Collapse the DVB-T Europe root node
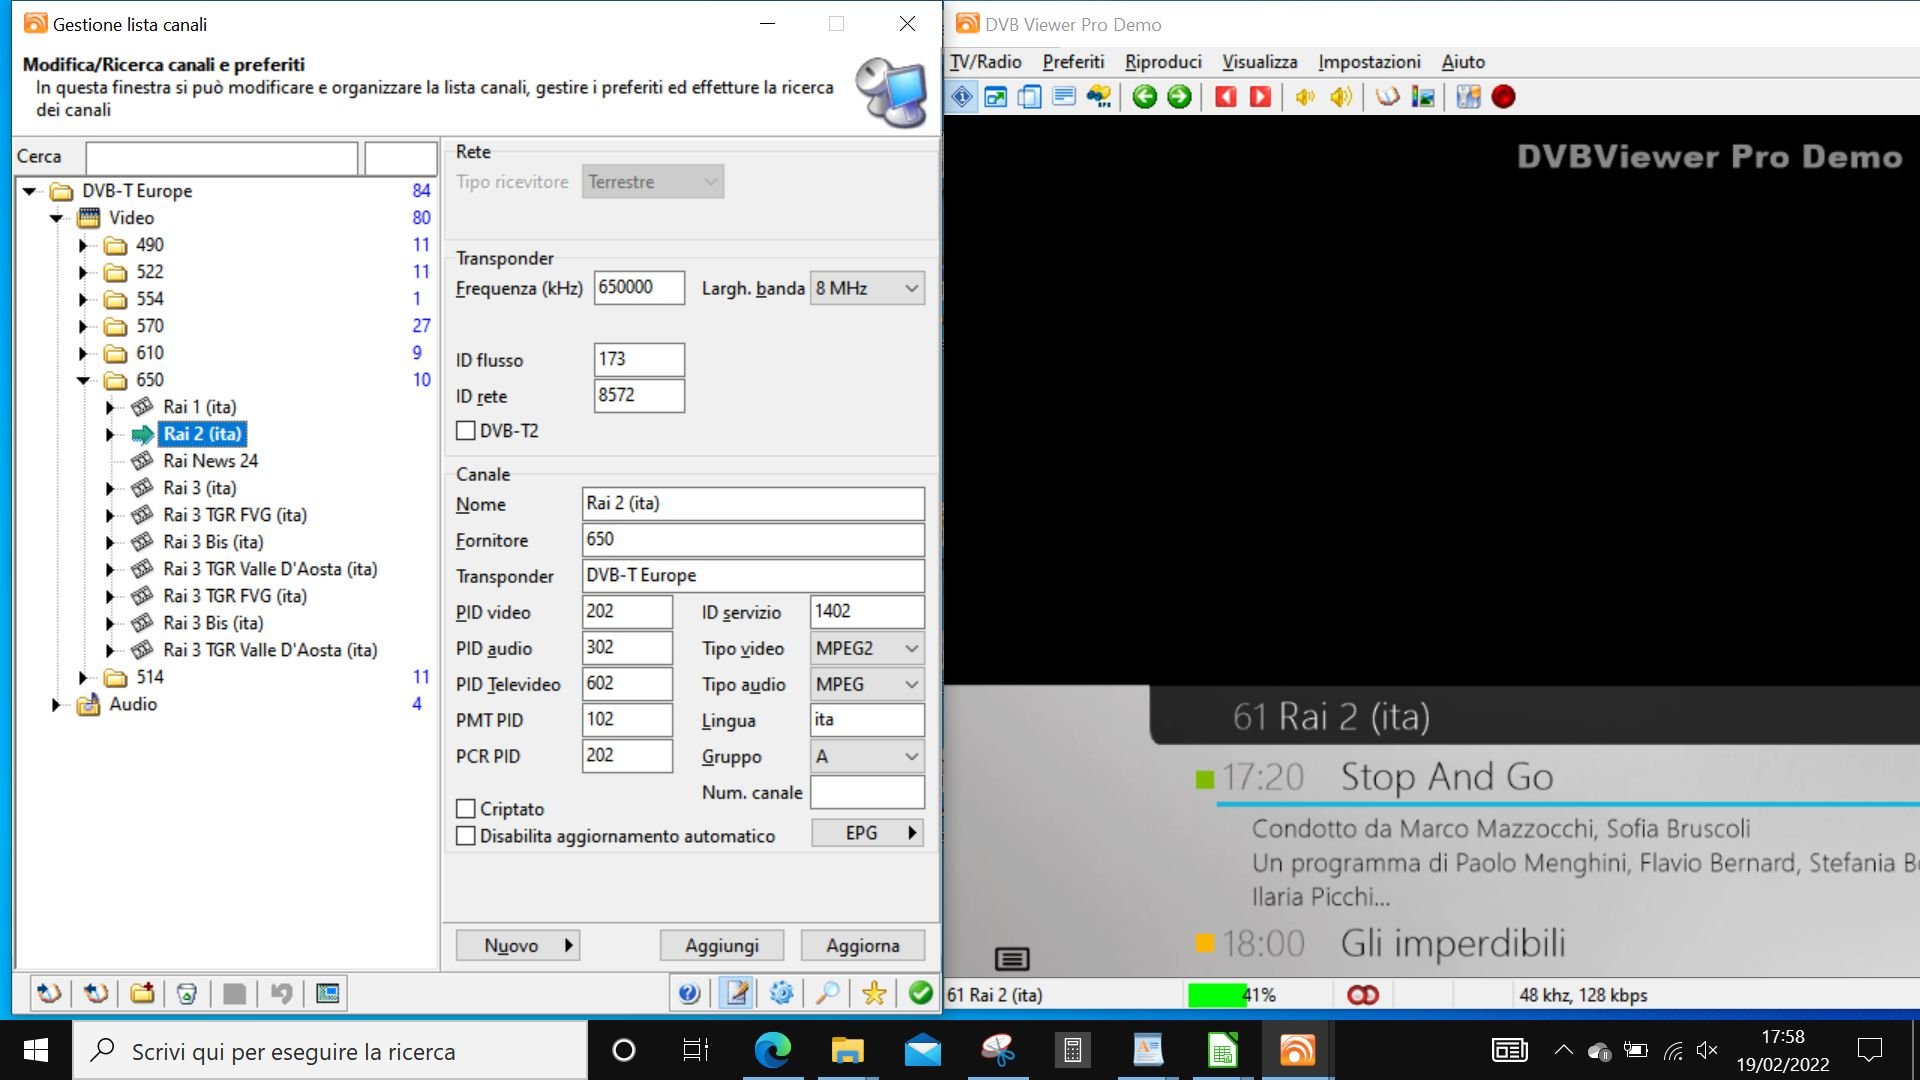This screenshot has height=1080, width=1920. click(x=30, y=191)
